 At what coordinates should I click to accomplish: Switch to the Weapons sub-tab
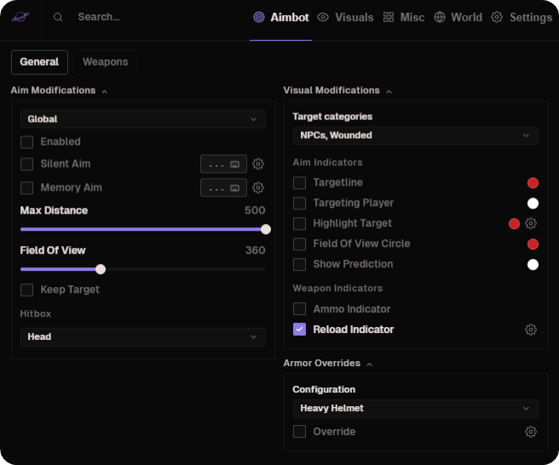point(105,62)
